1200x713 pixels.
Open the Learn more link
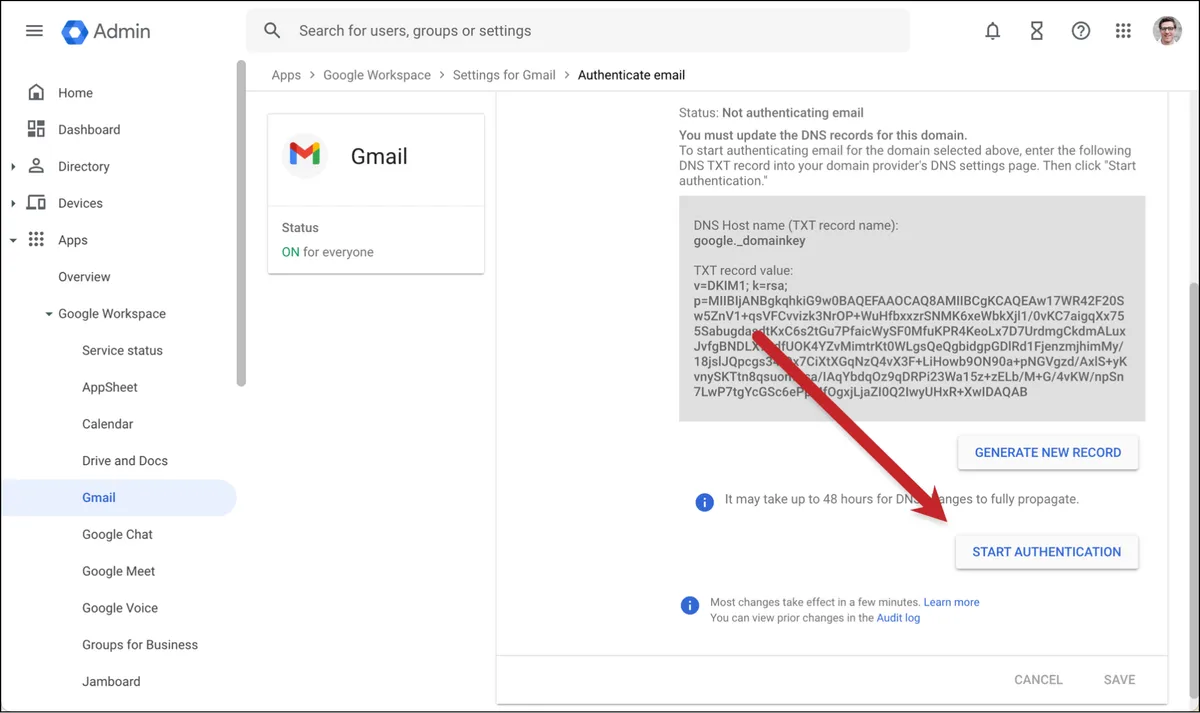951,602
